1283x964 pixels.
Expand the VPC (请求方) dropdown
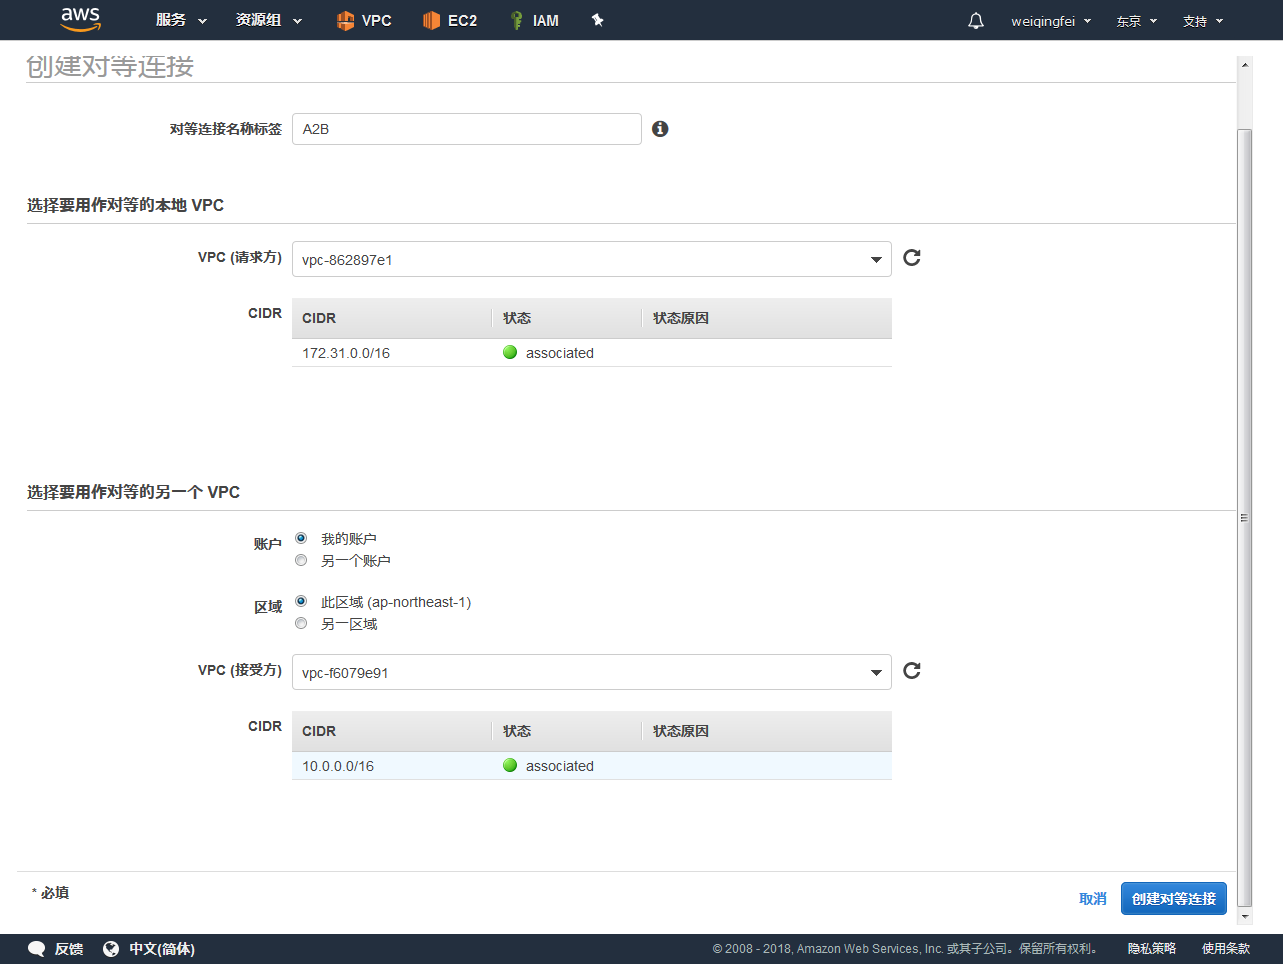click(591, 260)
